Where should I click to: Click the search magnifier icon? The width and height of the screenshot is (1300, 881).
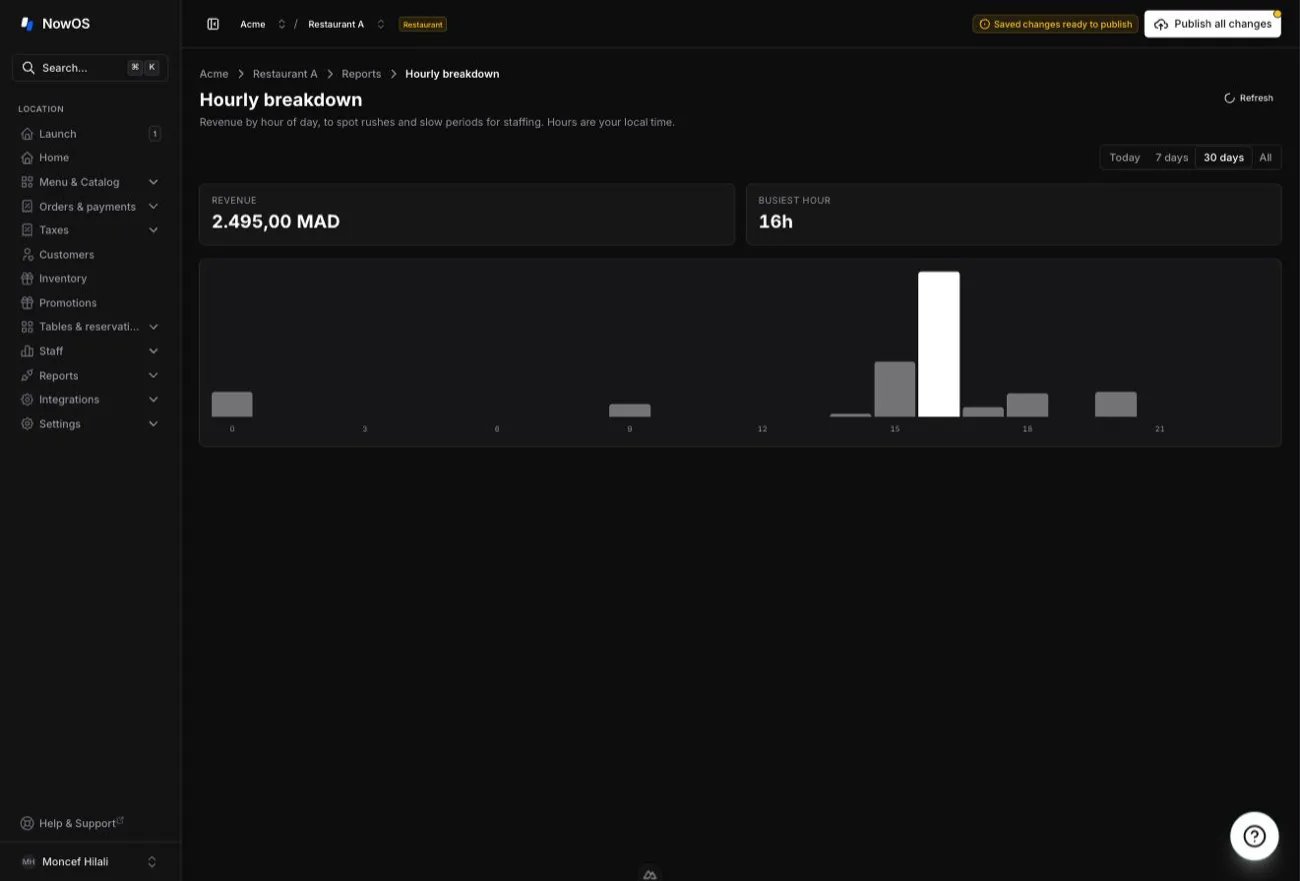click(x=28, y=68)
